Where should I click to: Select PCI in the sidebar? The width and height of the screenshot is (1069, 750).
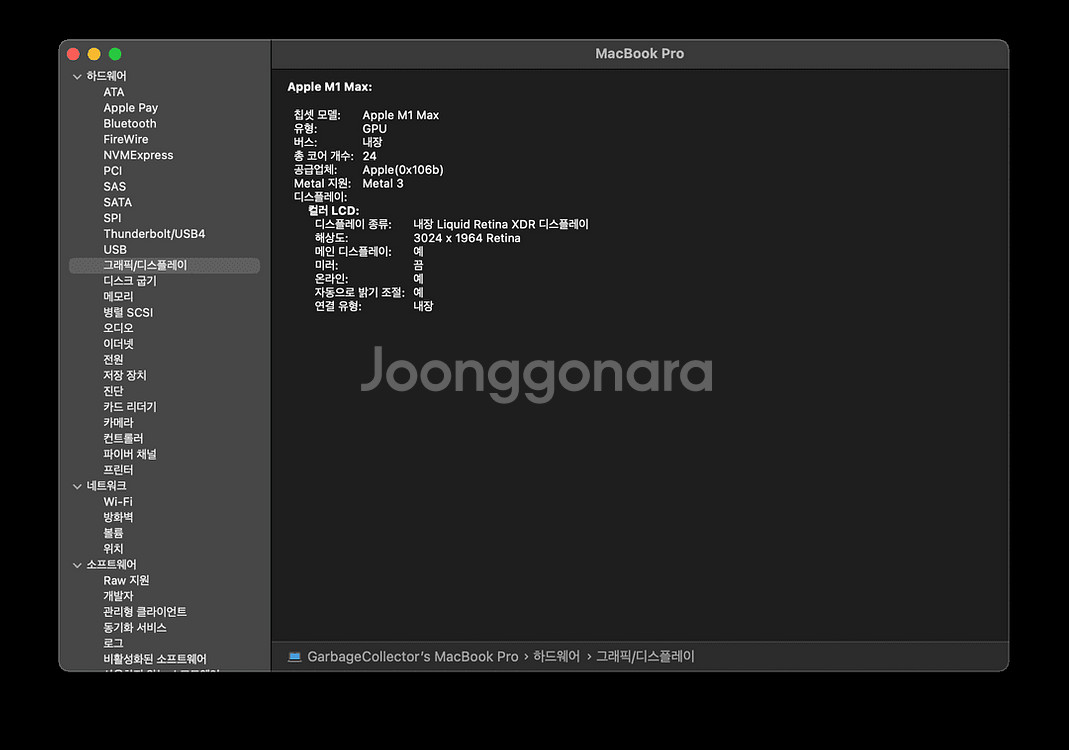[112, 170]
